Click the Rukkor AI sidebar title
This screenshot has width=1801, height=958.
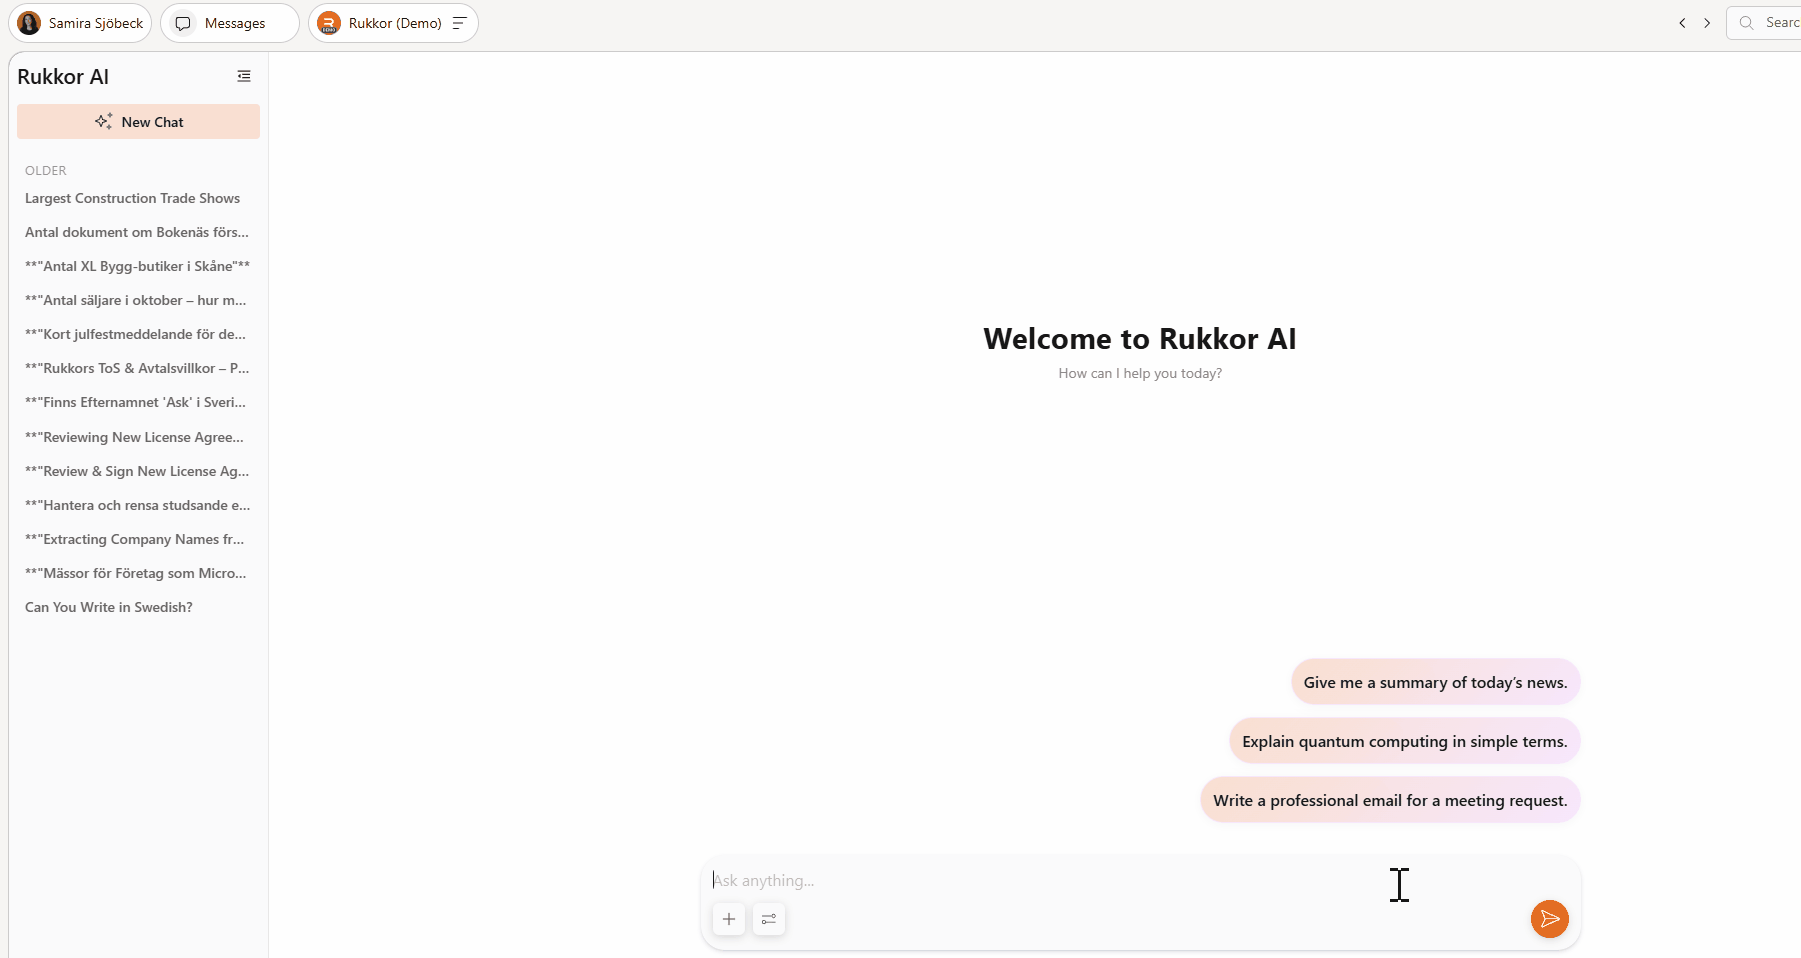click(x=63, y=77)
